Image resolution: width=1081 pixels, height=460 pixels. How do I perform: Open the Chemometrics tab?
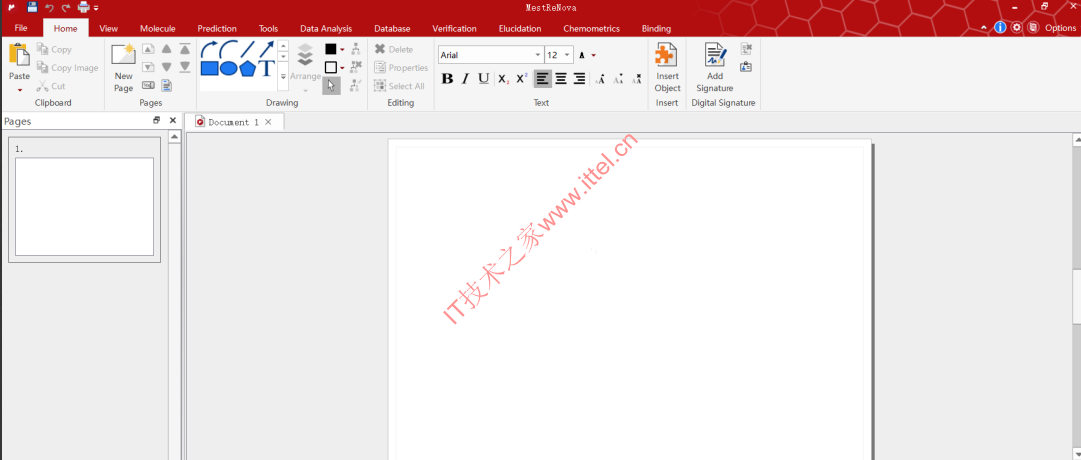pos(591,28)
